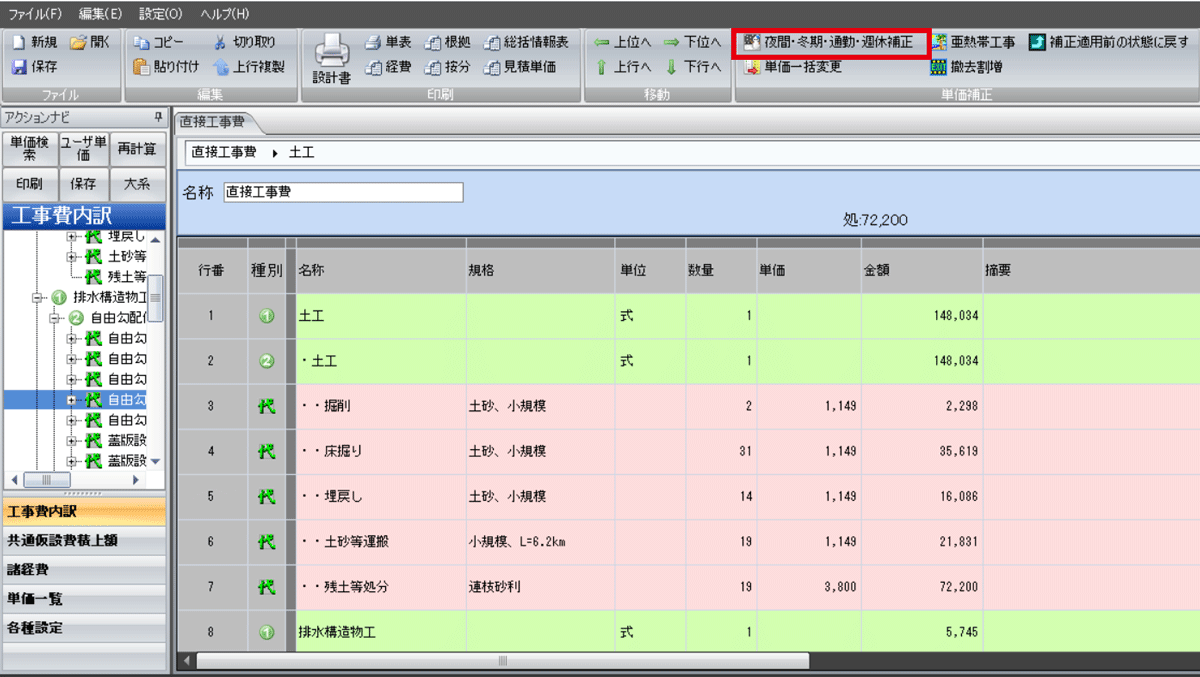This screenshot has height=677, width=1200.
Task: Revert with 補正適用前の状態に戻す icon
Action: [x=1037, y=43]
